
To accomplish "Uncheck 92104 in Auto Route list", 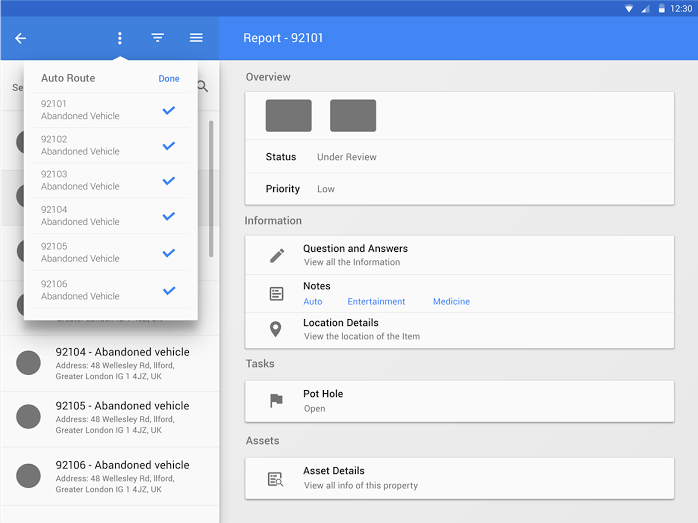I will pyautogui.click(x=169, y=216).
